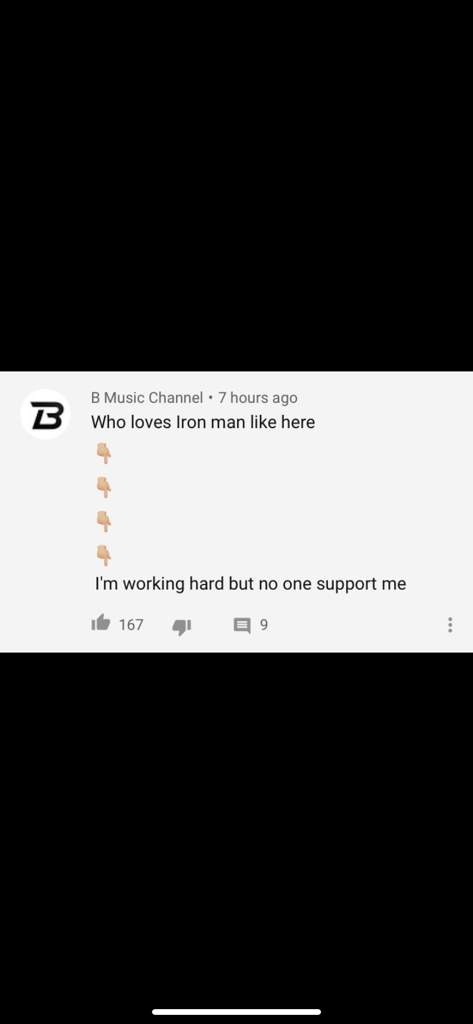The width and height of the screenshot is (473, 1024).
Task: Tap the third pointing-down hand emoji
Action: tap(103, 521)
